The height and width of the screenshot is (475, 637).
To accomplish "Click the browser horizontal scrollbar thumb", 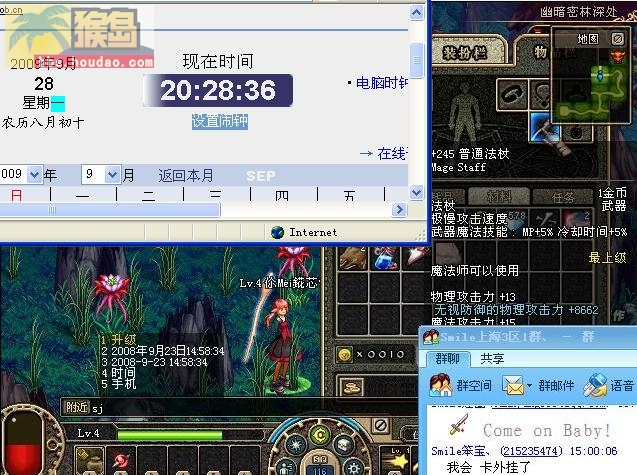I will click(x=110, y=210).
